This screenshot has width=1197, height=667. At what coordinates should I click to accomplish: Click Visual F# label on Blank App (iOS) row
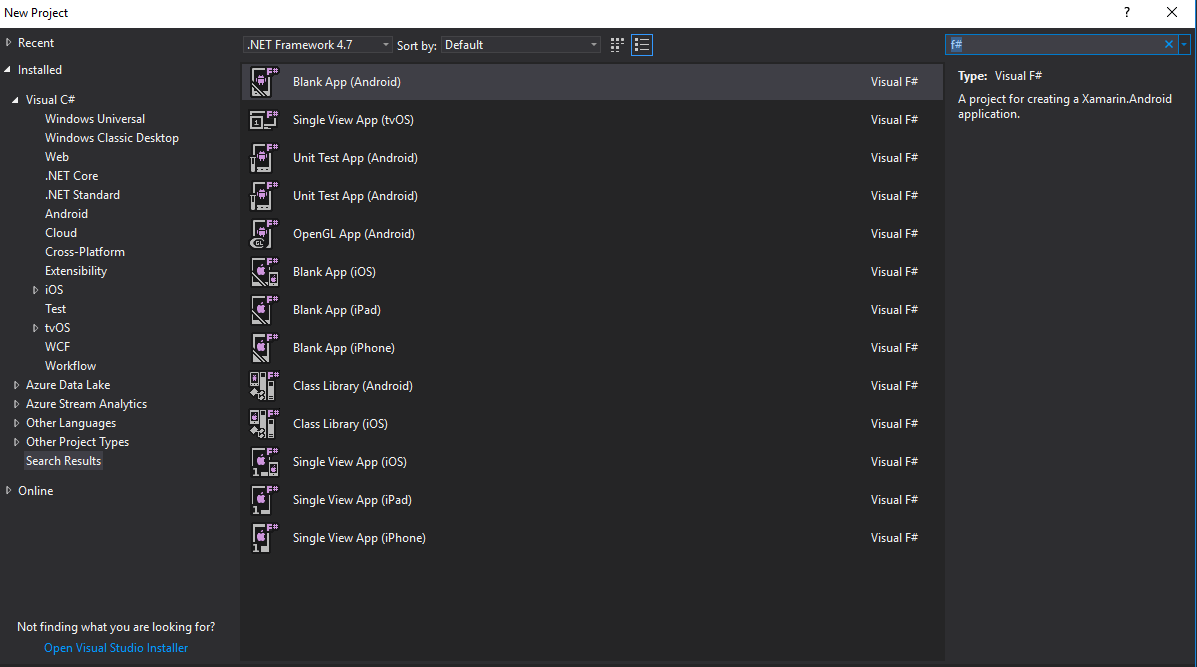pos(894,272)
